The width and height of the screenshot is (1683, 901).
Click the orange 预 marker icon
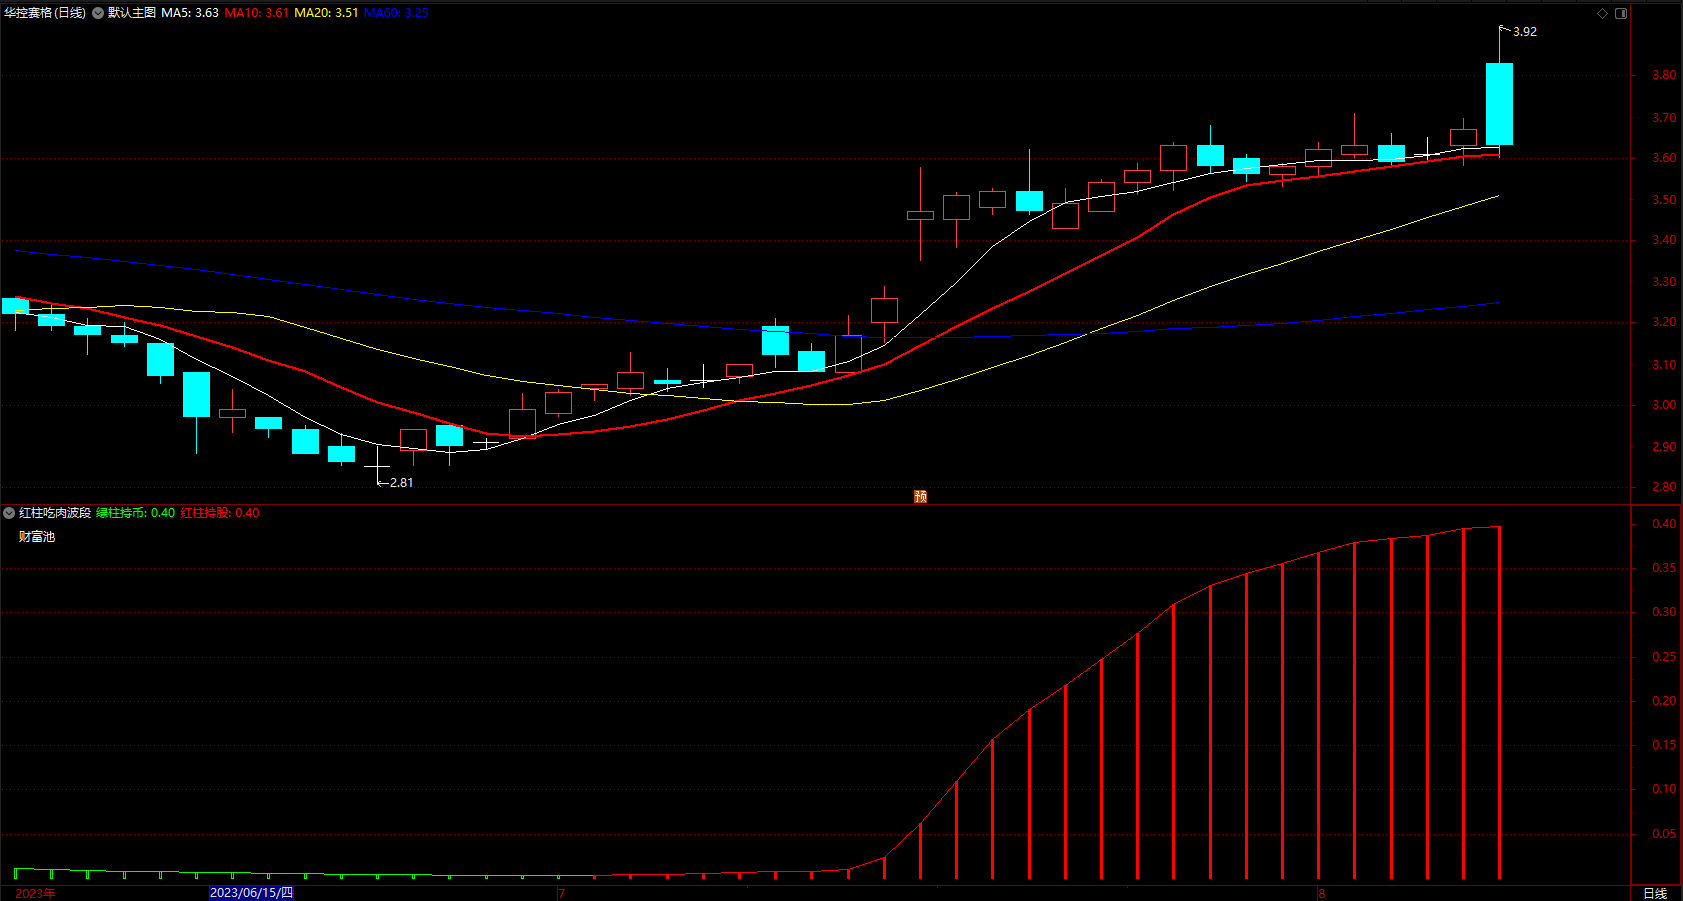click(x=920, y=496)
